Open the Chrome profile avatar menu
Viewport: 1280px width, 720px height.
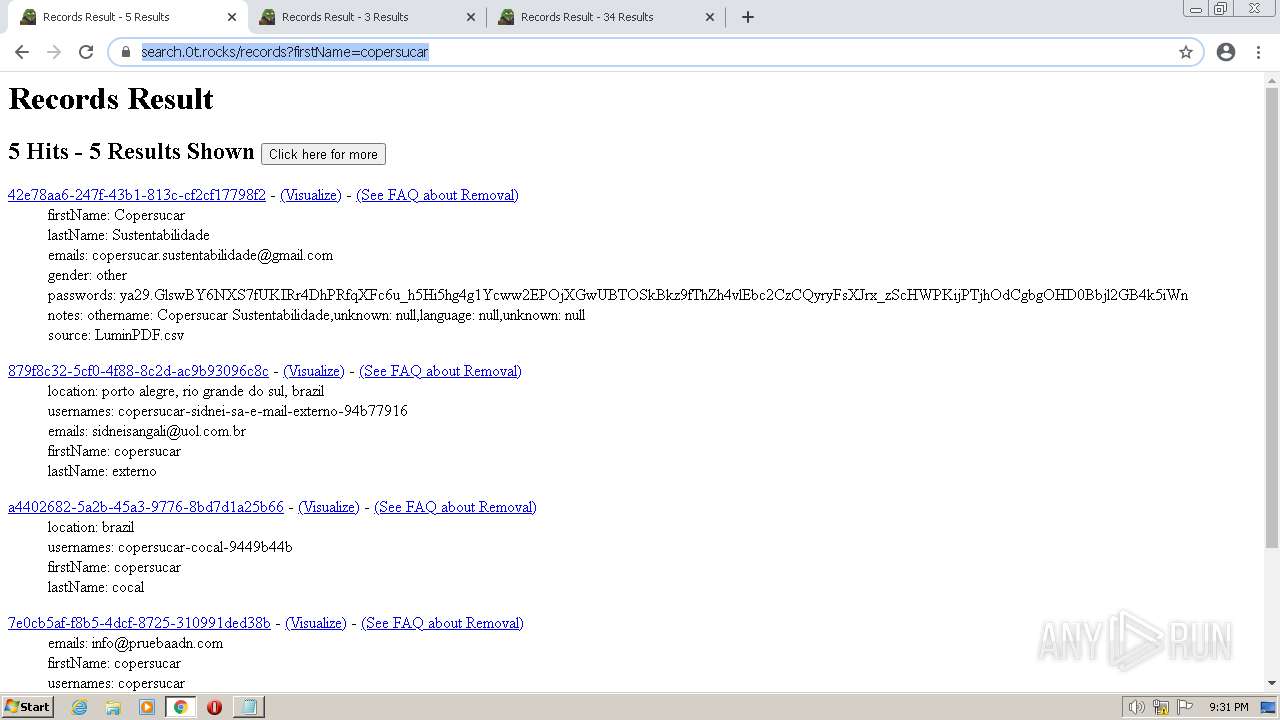(x=1226, y=52)
